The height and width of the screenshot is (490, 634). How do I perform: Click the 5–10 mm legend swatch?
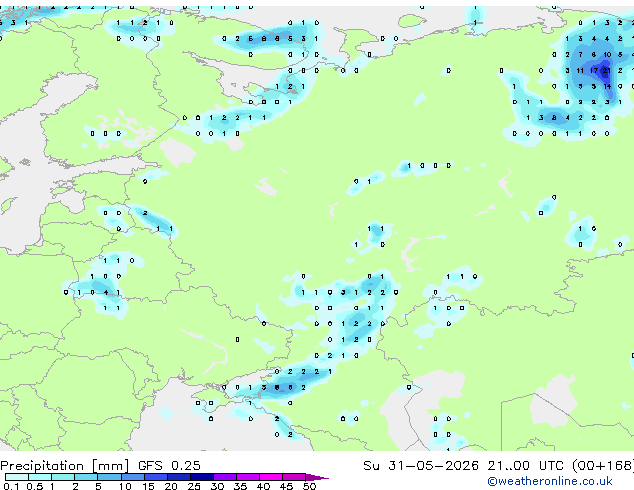point(109,477)
